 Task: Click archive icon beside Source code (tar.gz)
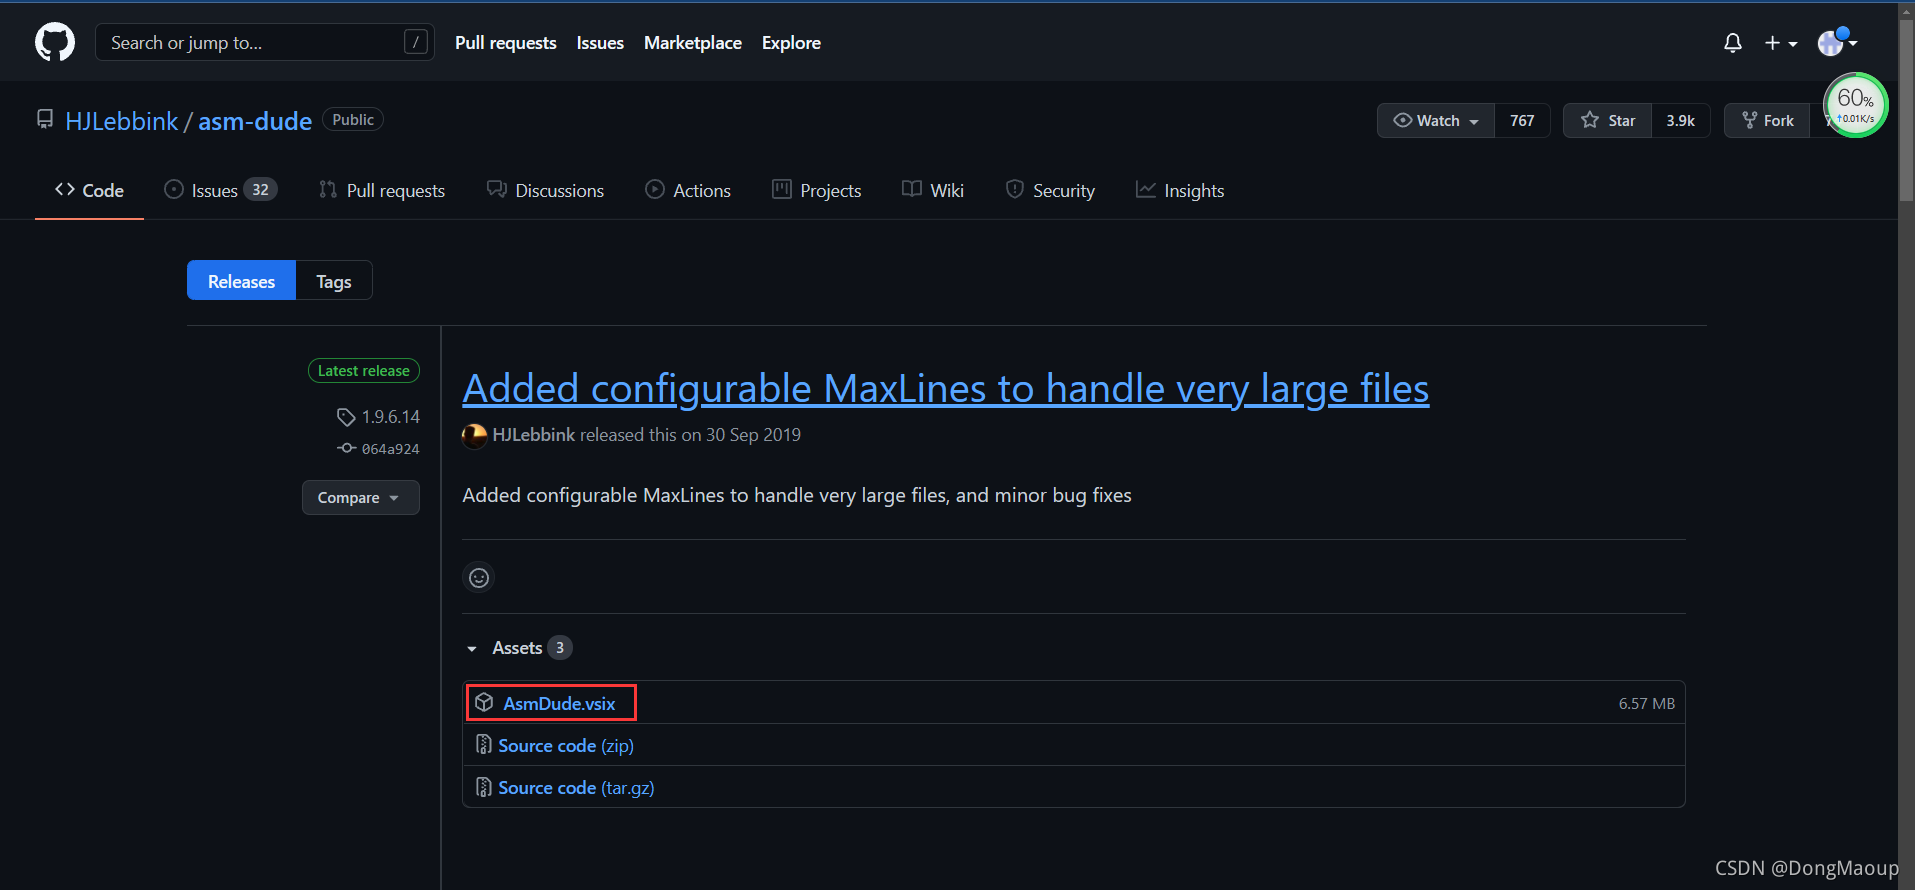(484, 787)
